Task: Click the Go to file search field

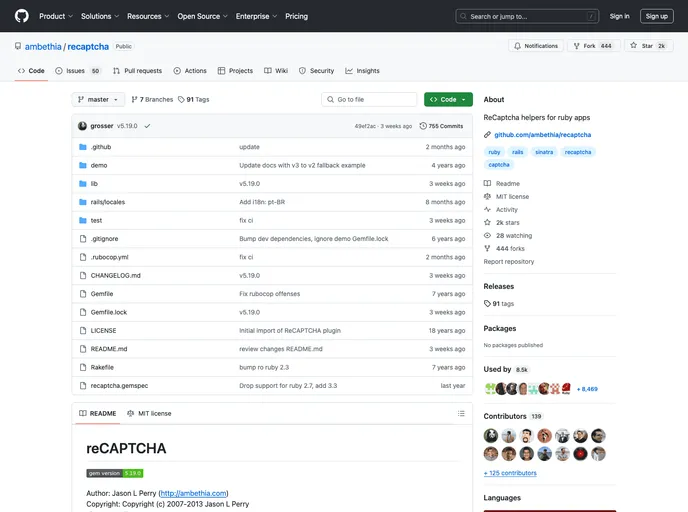Action: pyautogui.click(x=369, y=100)
